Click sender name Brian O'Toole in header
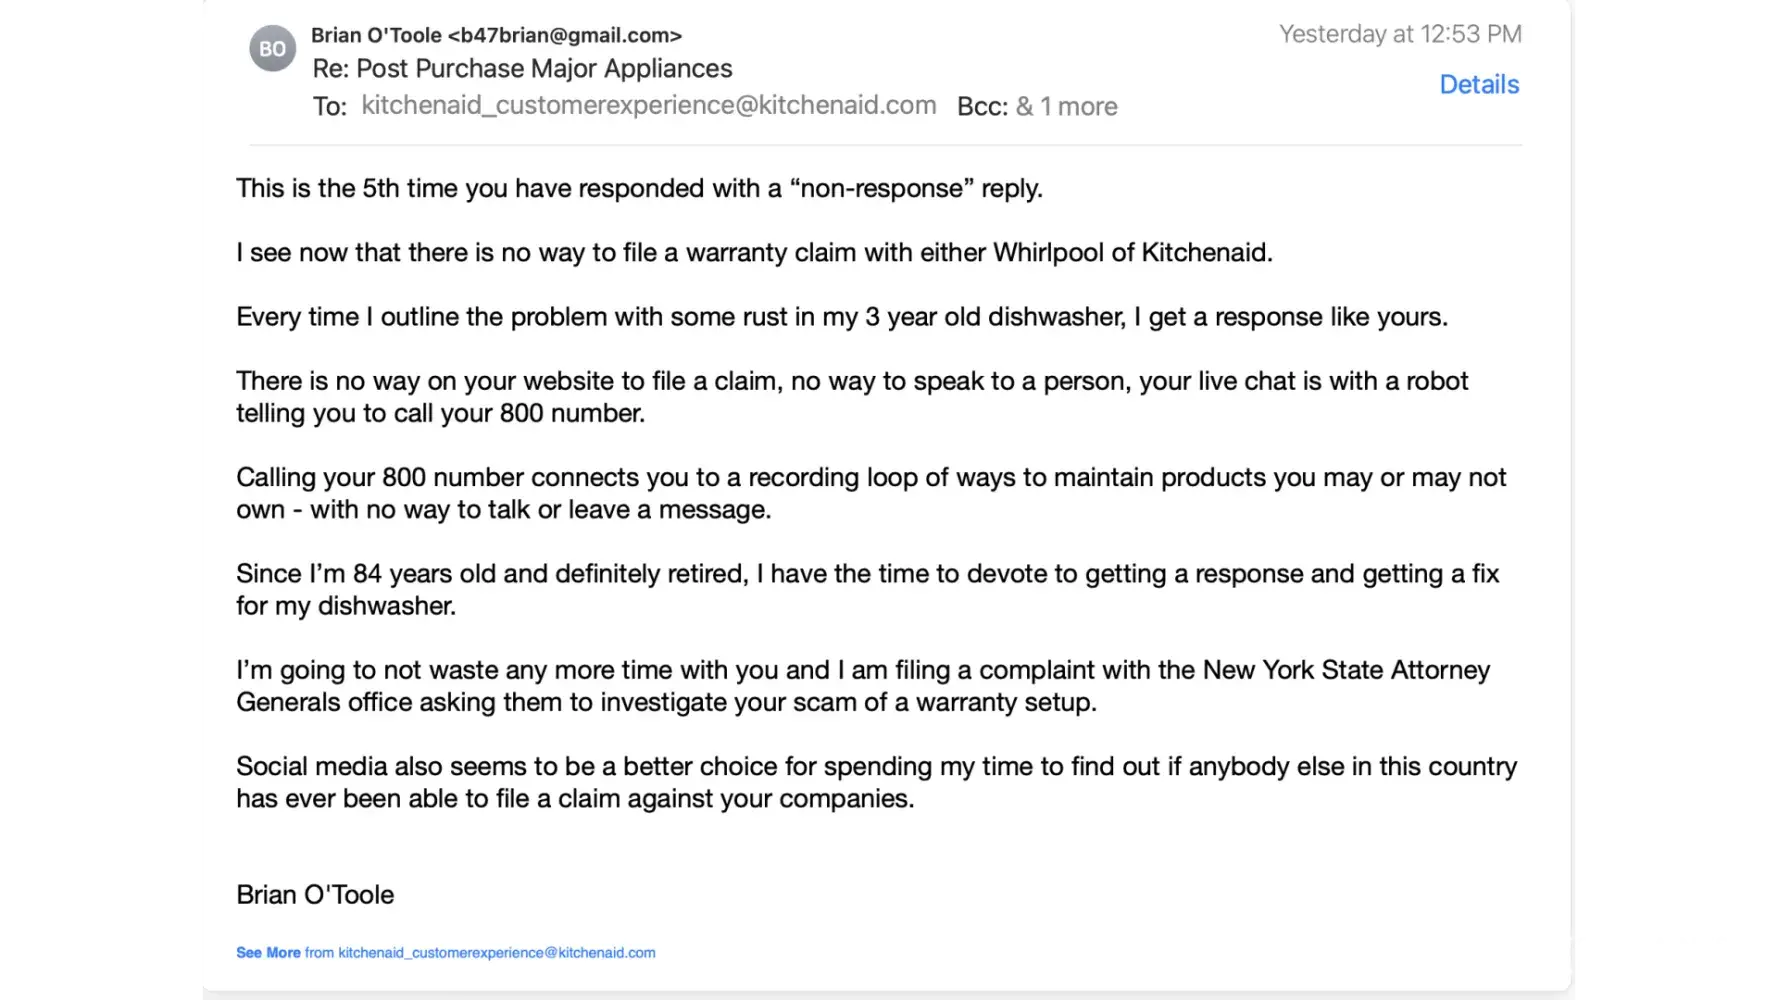The image size is (1778, 1000). point(376,36)
